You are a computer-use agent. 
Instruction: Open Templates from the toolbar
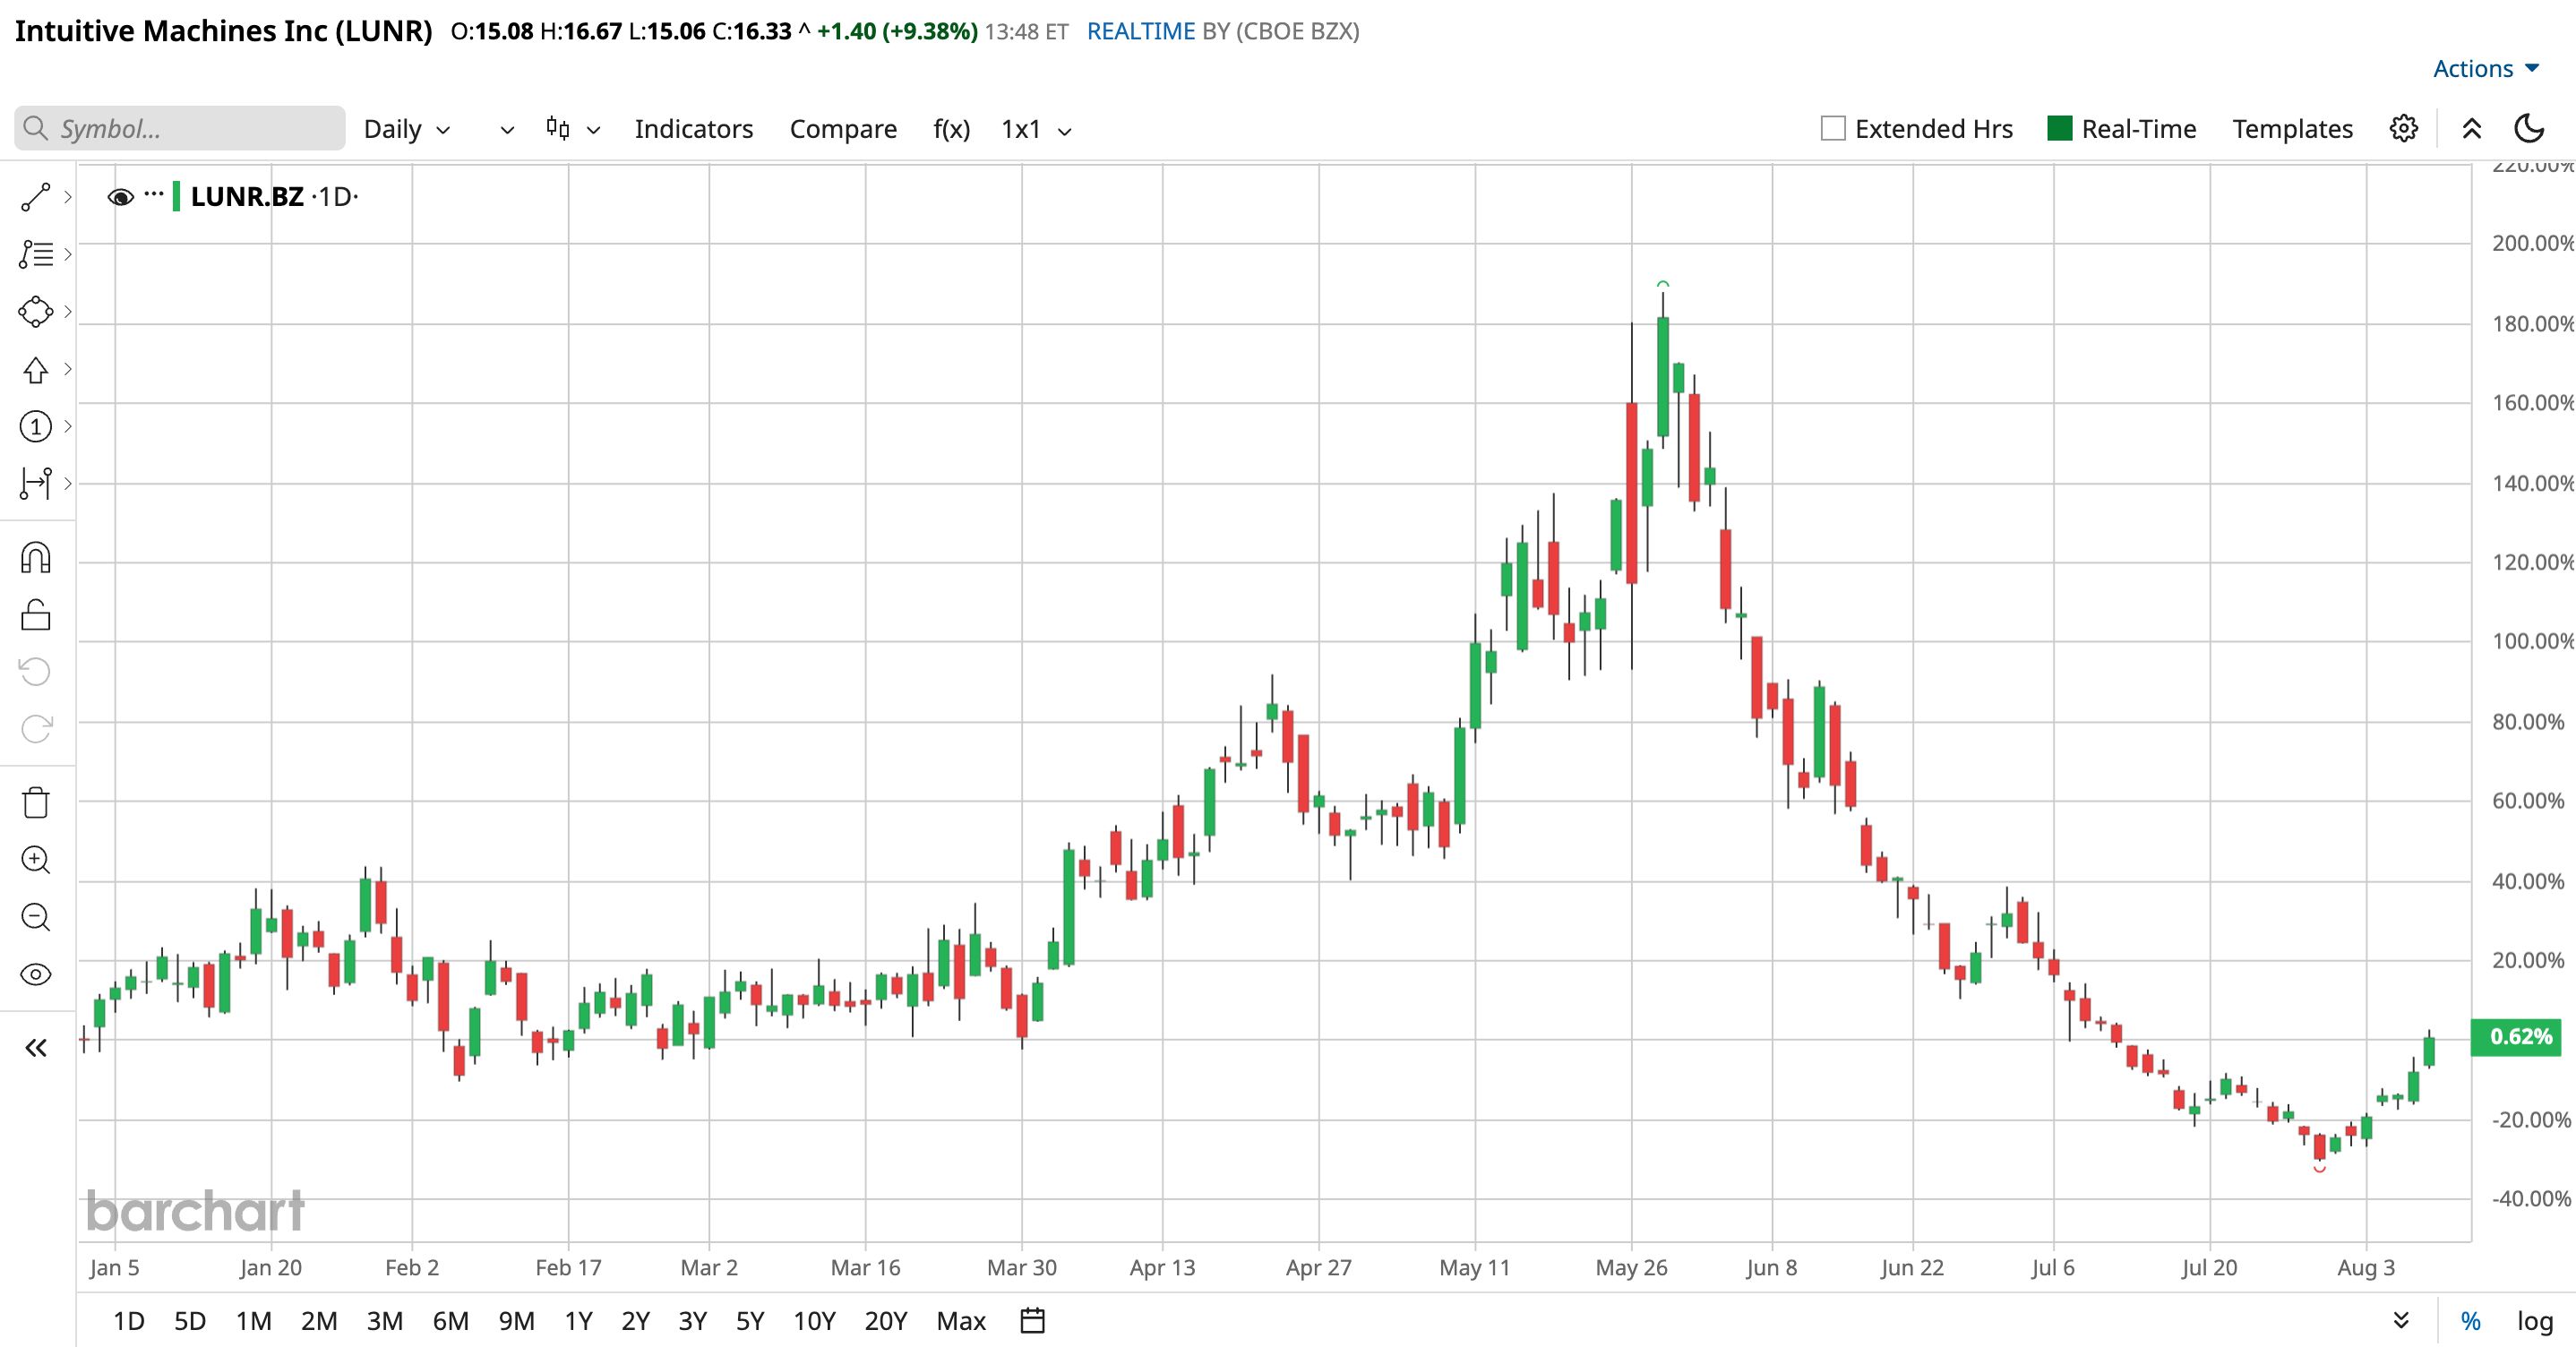pos(2292,129)
